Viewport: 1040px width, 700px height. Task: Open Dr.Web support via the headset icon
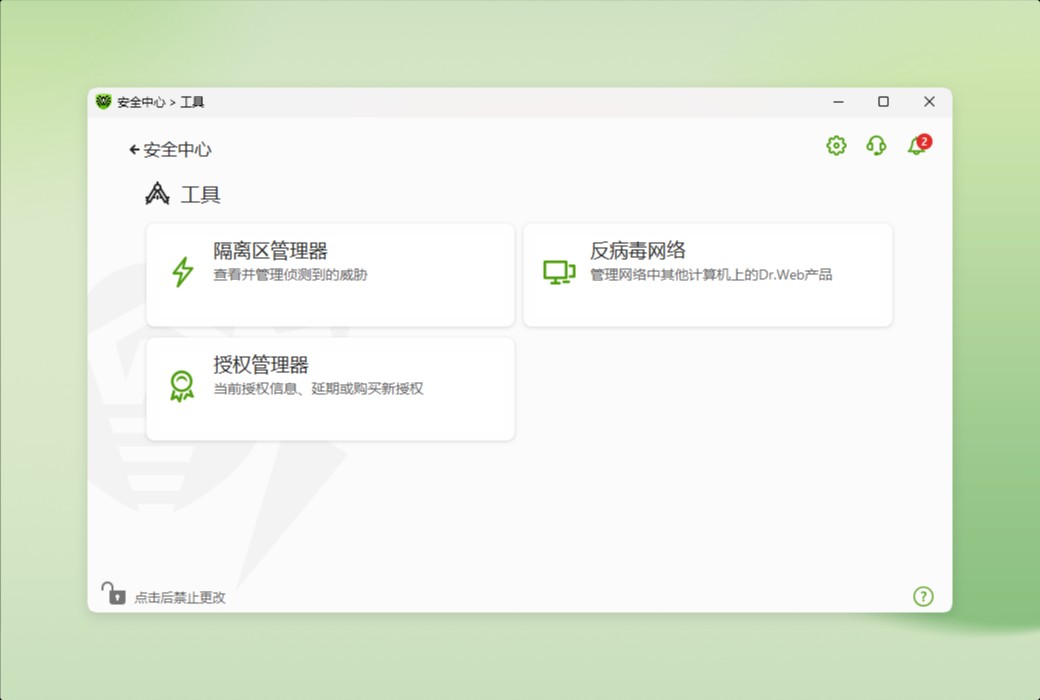pyautogui.click(x=876, y=146)
